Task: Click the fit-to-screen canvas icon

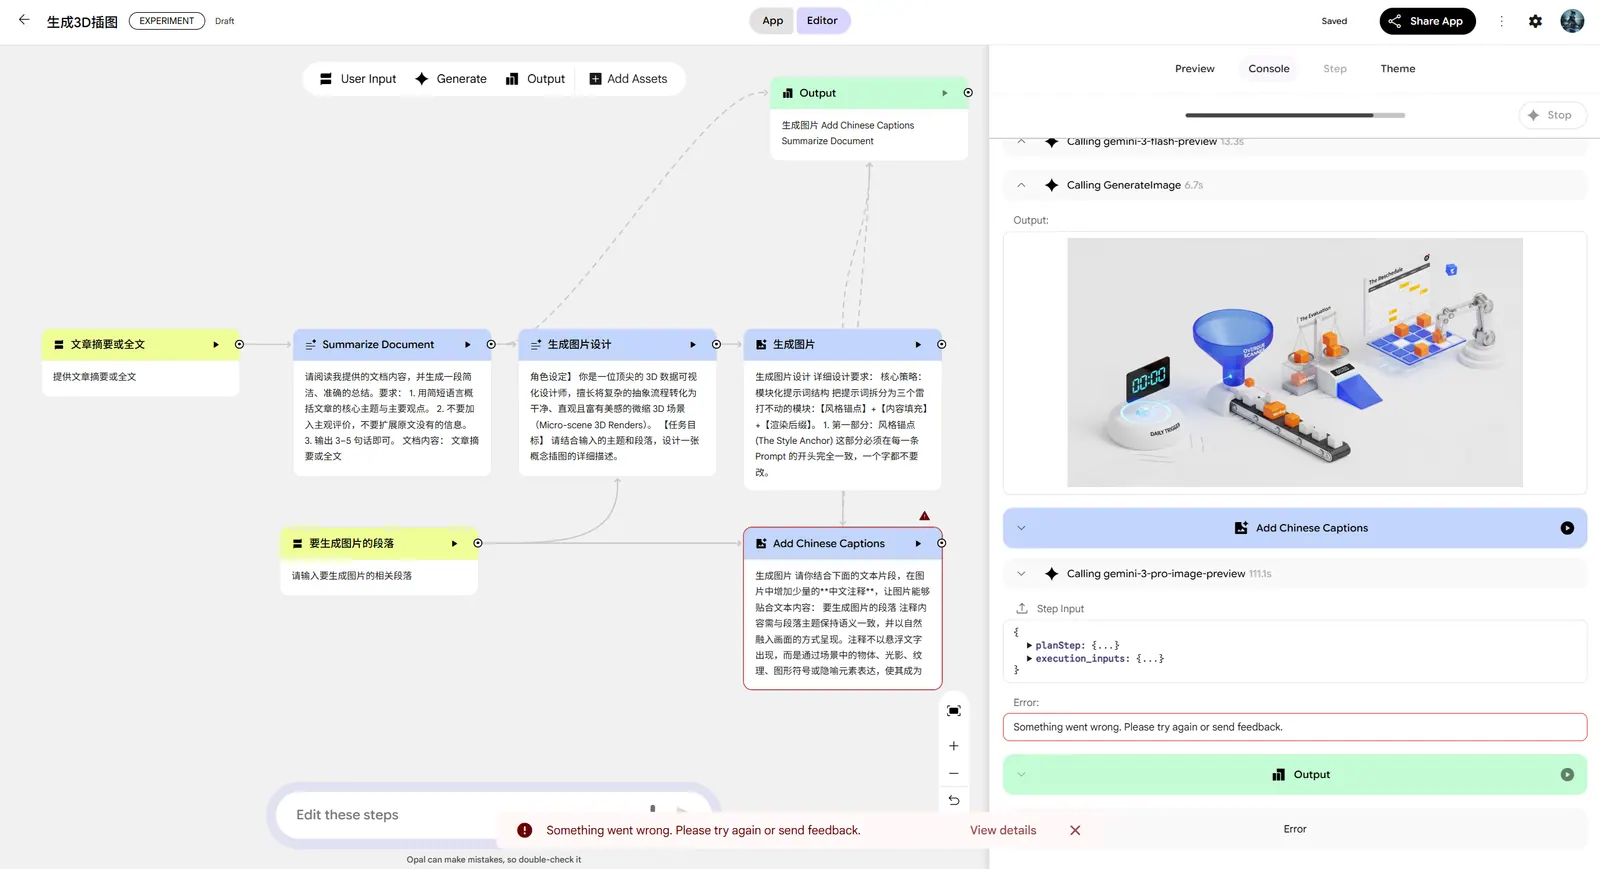Action: (x=954, y=711)
